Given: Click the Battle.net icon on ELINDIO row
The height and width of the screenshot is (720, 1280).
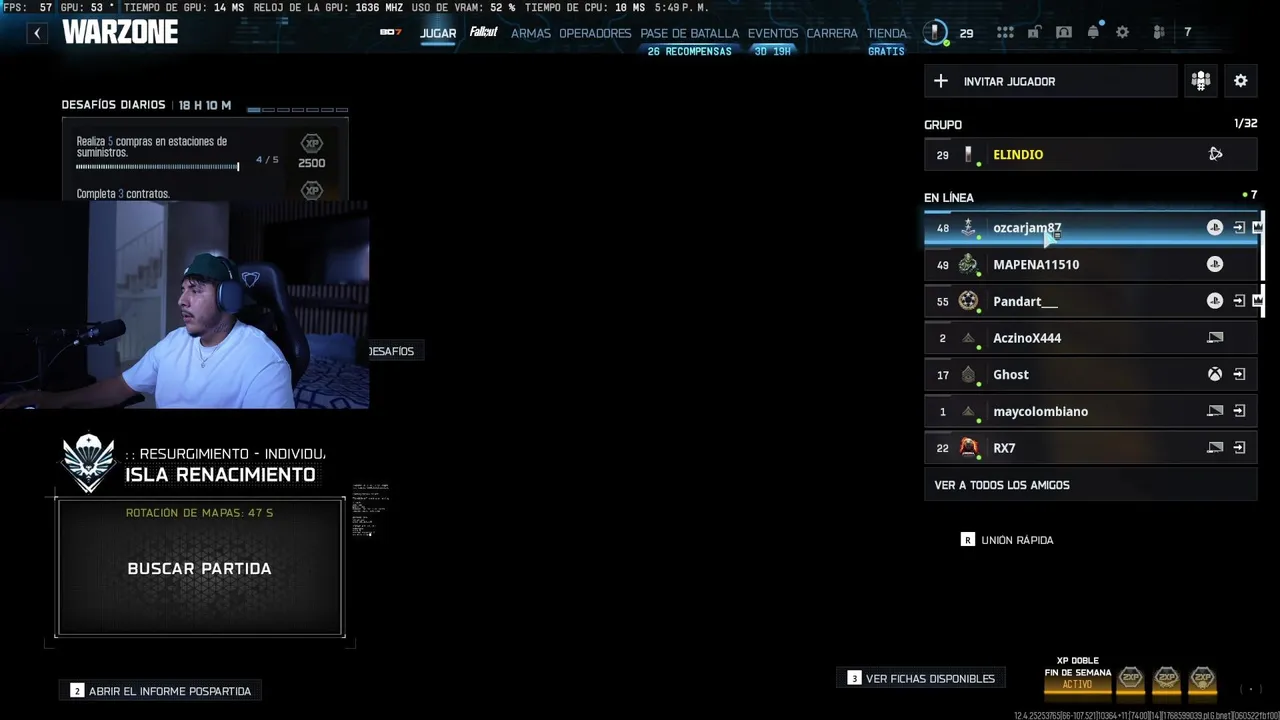Looking at the screenshot, I should click(1215, 154).
